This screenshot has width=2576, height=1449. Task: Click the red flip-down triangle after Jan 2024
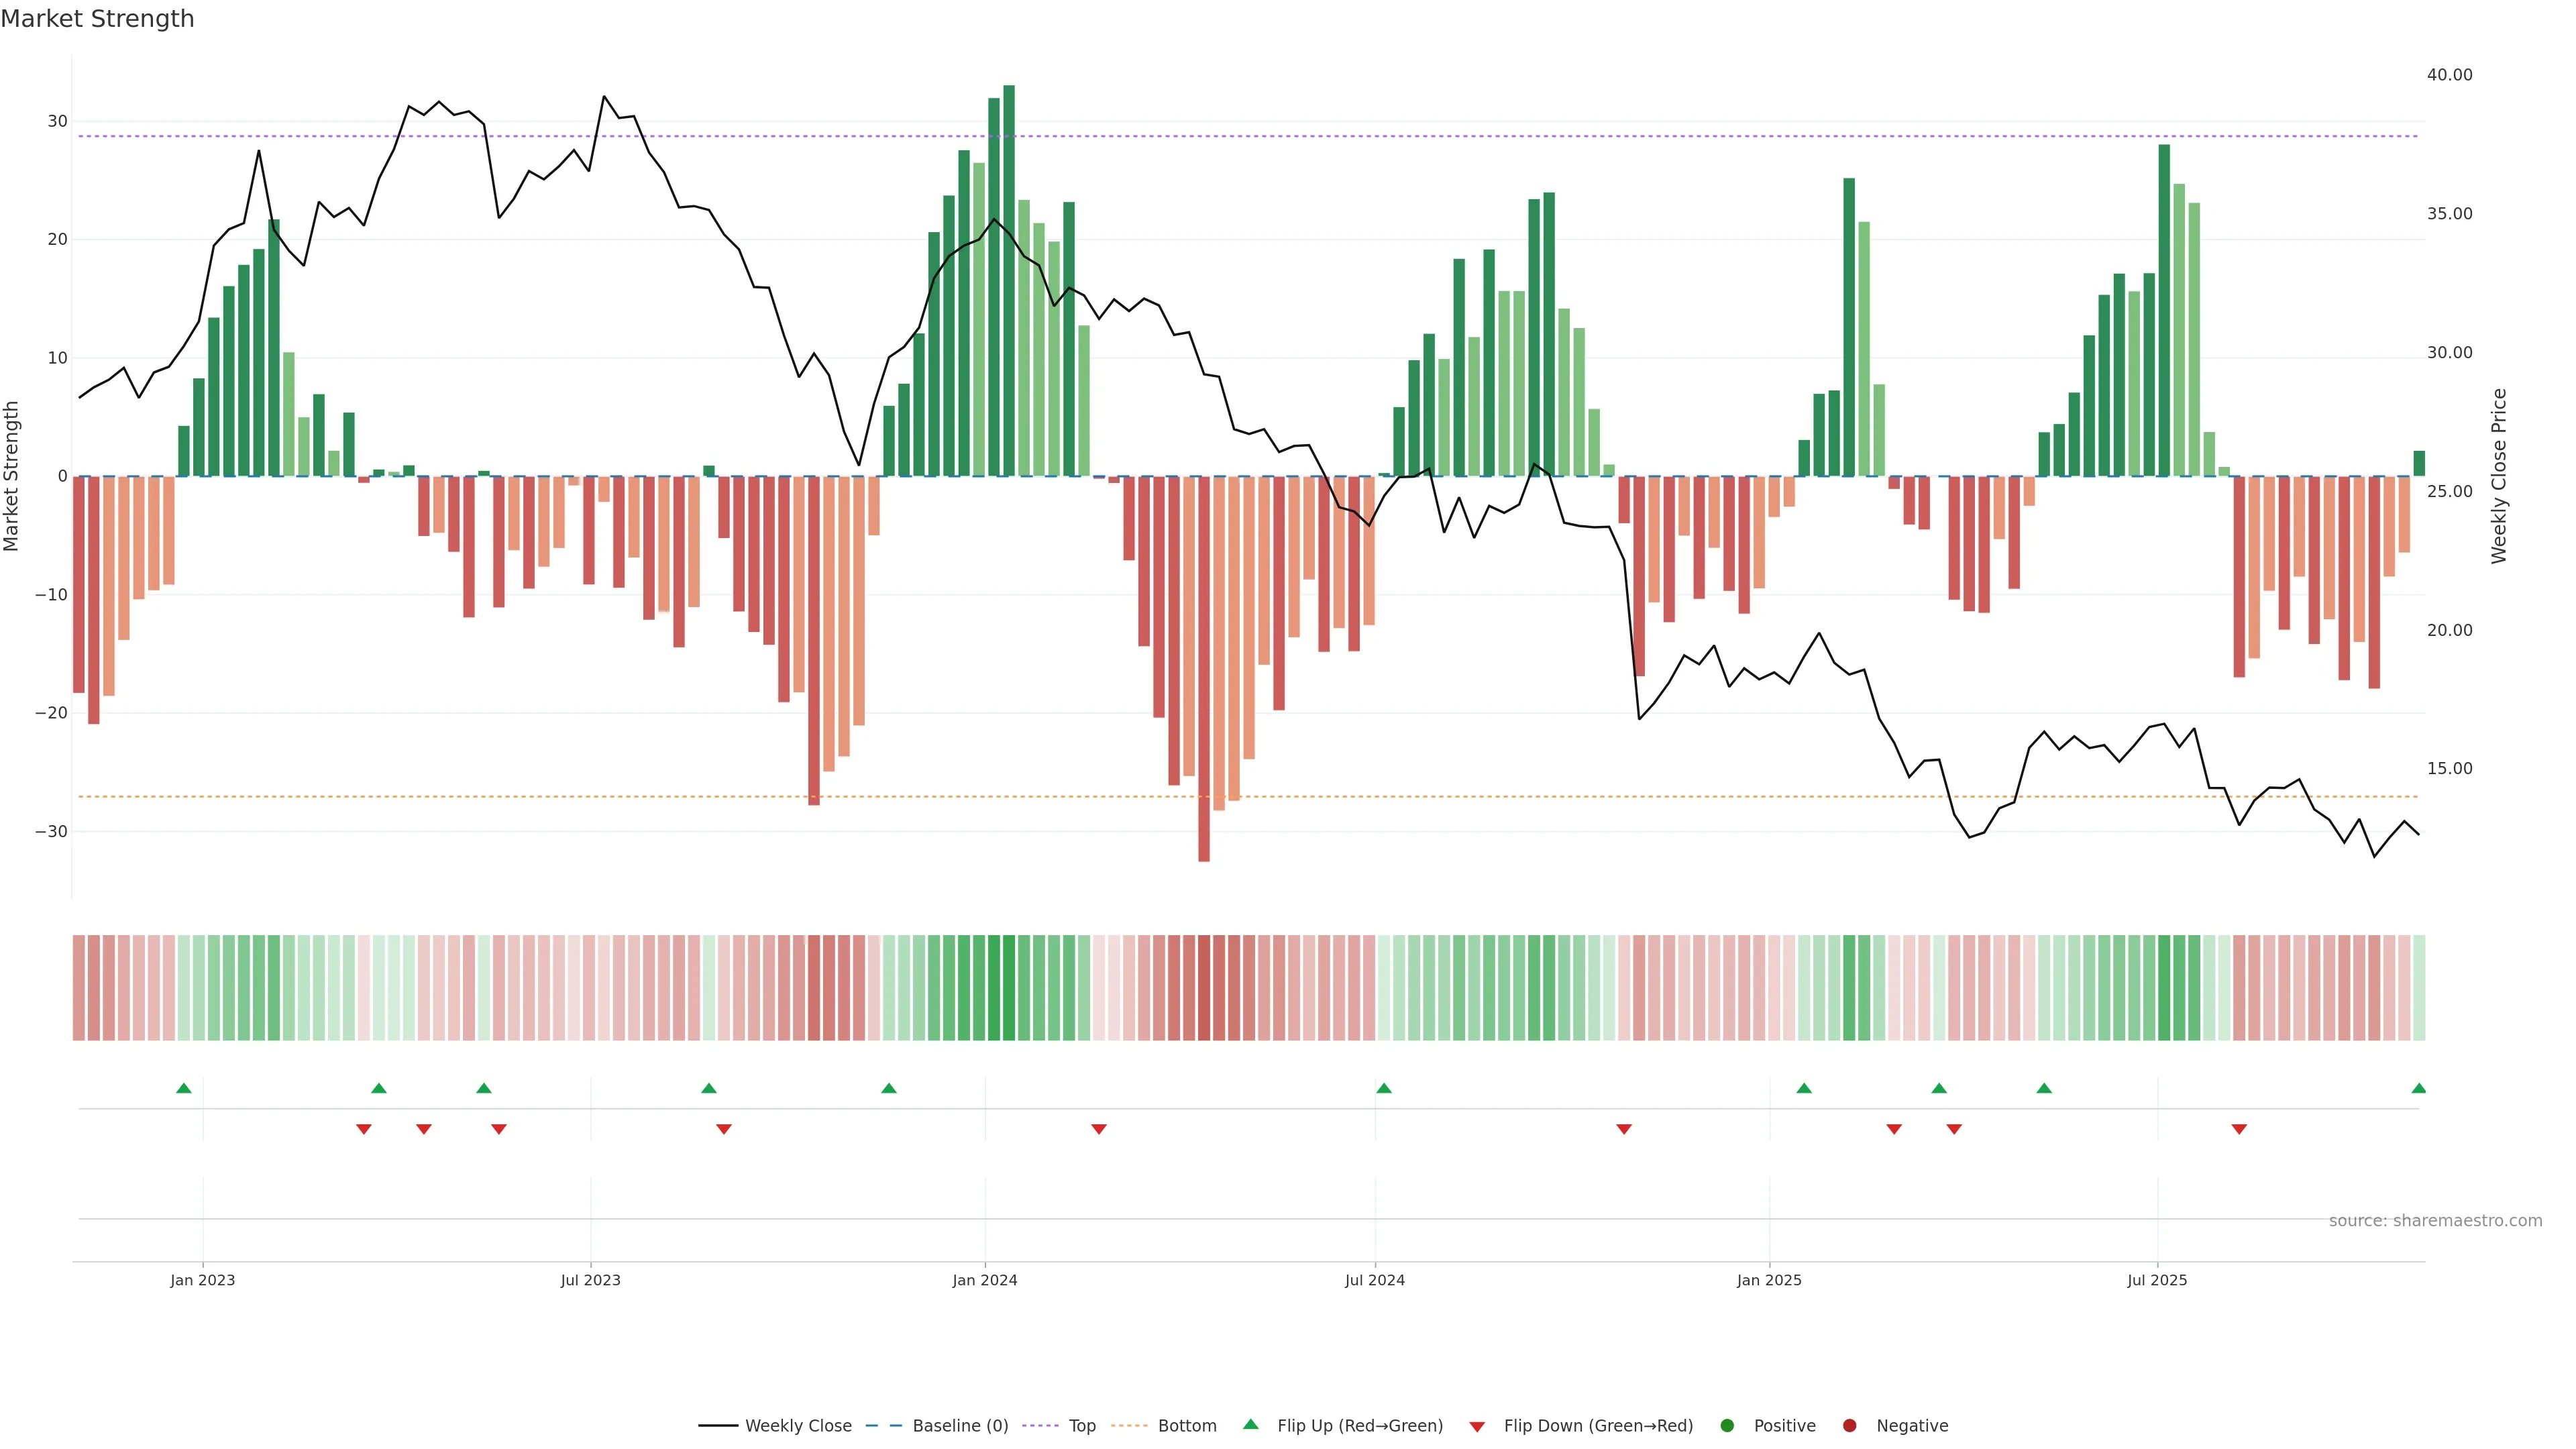click(x=1099, y=1129)
